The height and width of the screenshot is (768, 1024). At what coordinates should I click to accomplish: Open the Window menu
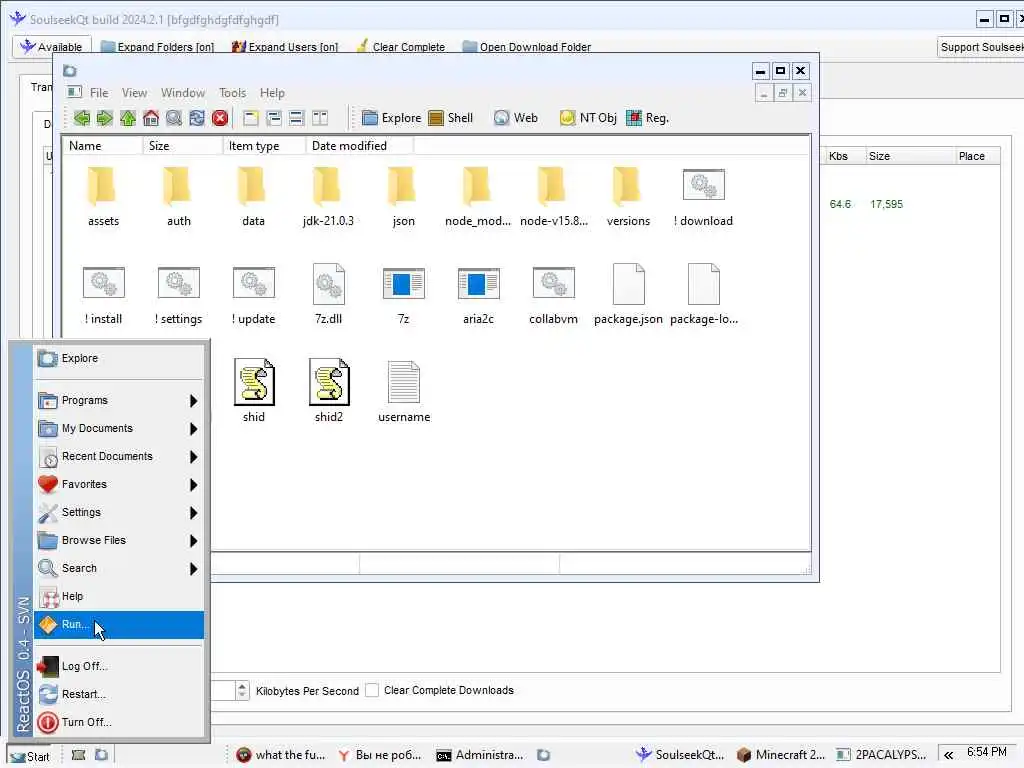[183, 93]
